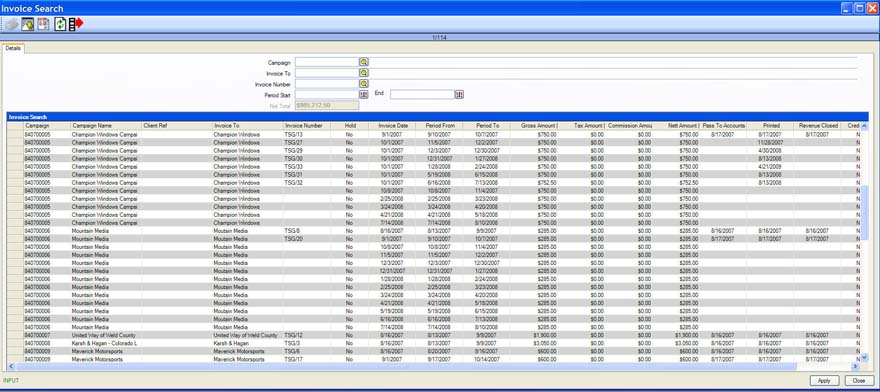Sort by the Invoice To column header
Image resolution: width=880 pixels, height=392 pixels.
(248, 126)
